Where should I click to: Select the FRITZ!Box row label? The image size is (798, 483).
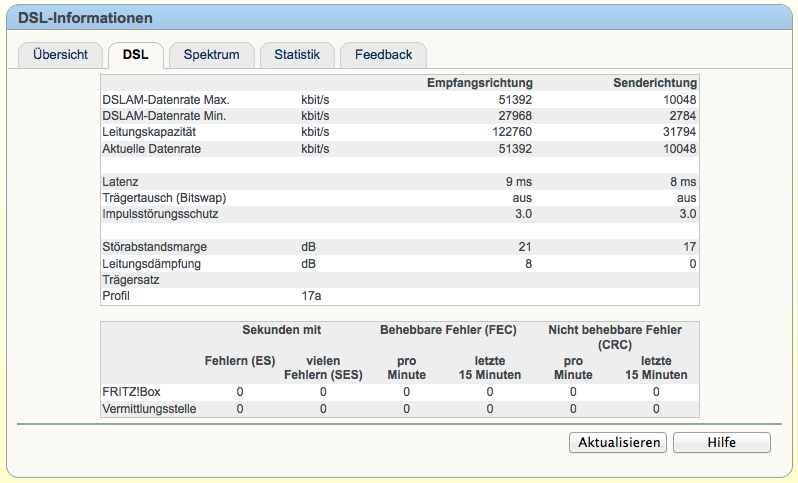pos(130,393)
